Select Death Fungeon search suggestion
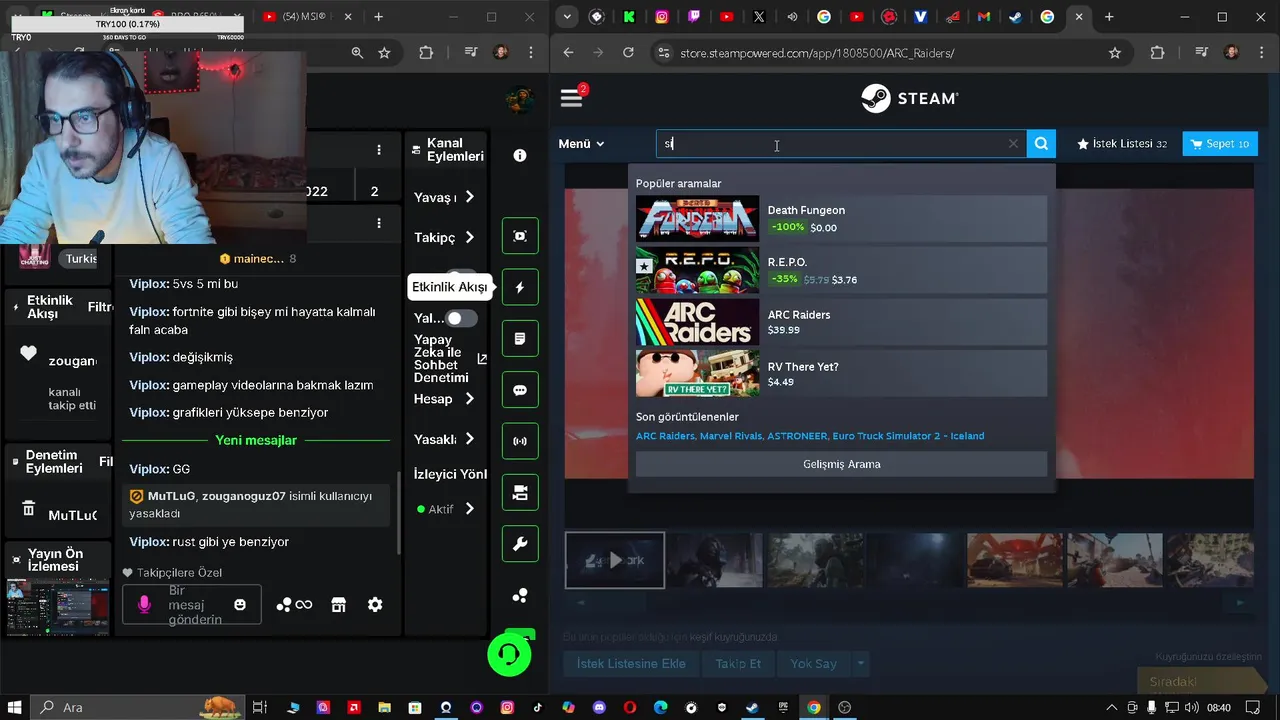This screenshot has height=720, width=1280. [841, 218]
